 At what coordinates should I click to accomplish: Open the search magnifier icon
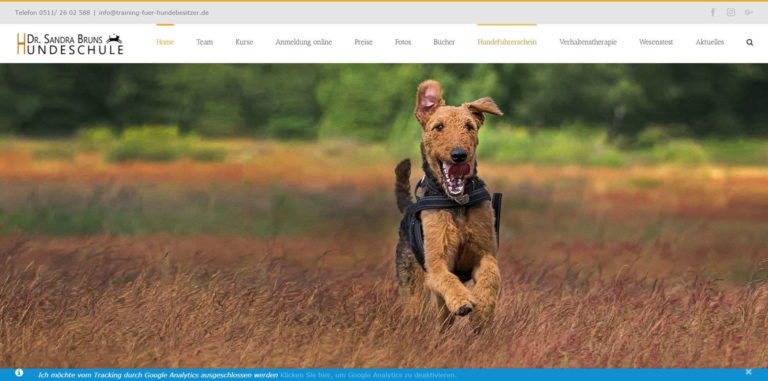pyautogui.click(x=749, y=42)
